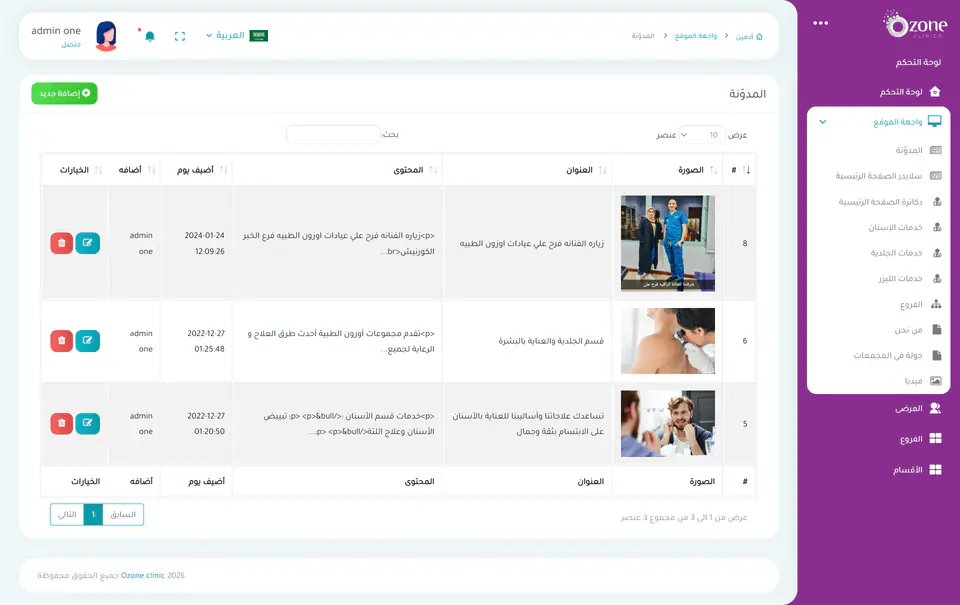
Task: Open the three-dots sidebar menu
Action: click(x=820, y=23)
